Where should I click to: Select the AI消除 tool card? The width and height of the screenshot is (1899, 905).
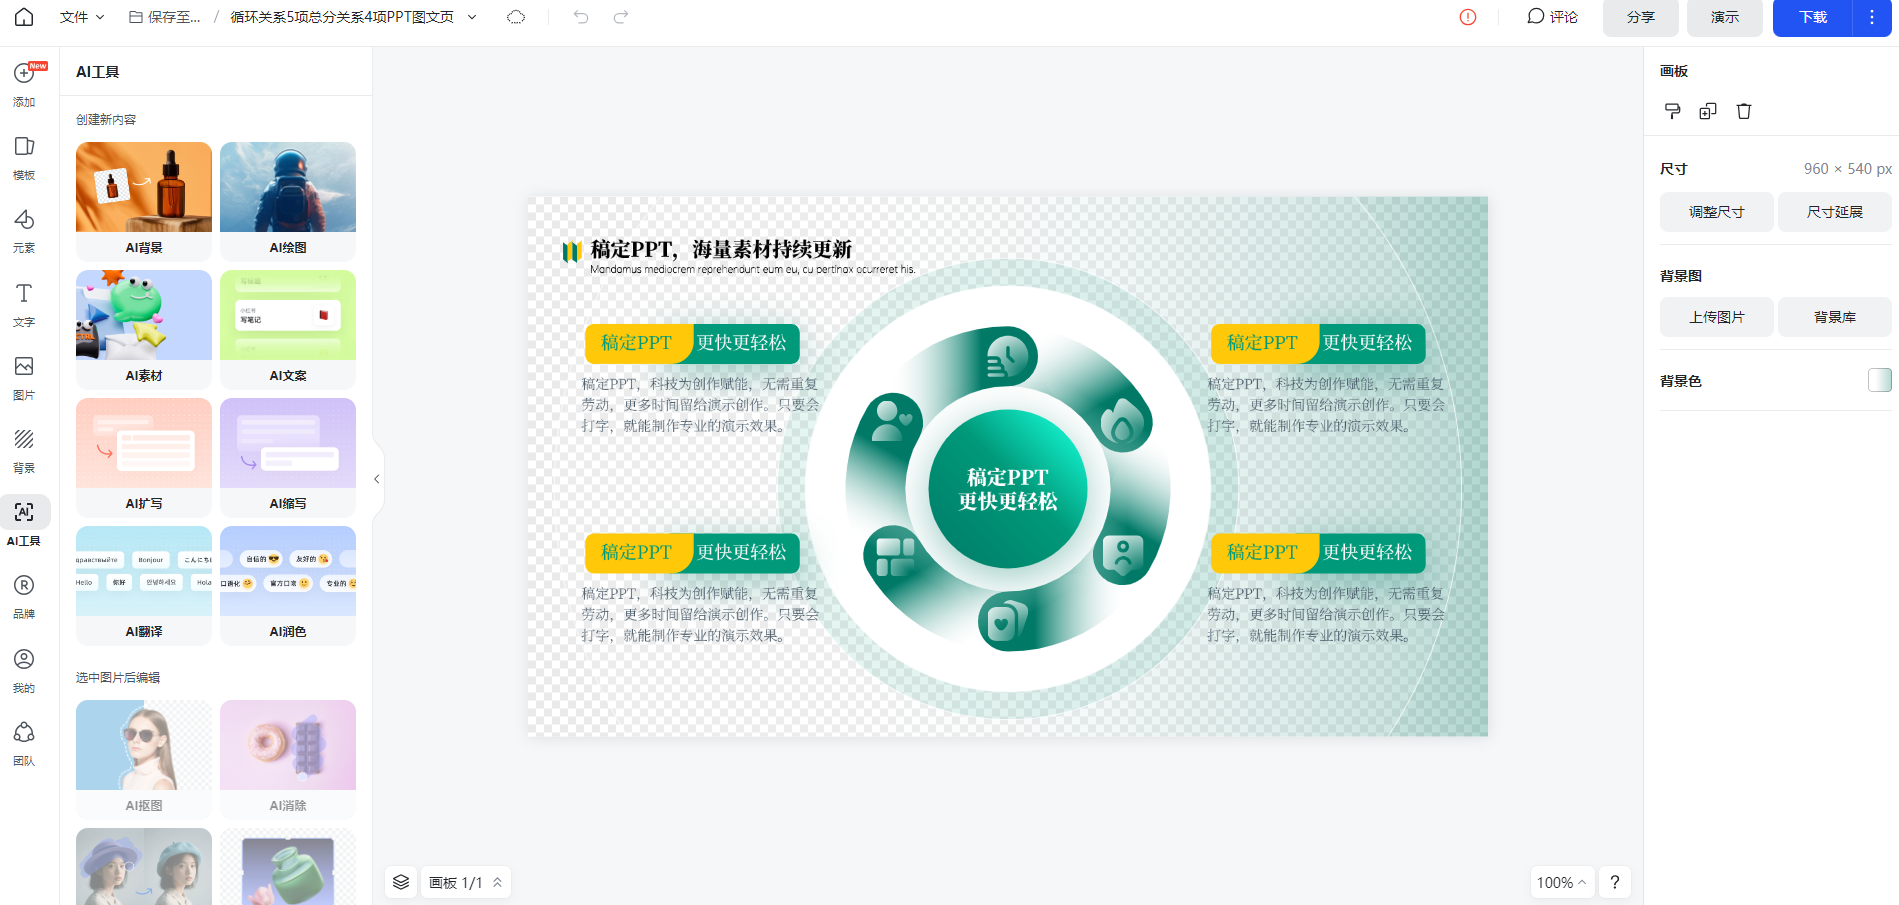tap(288, 759)
